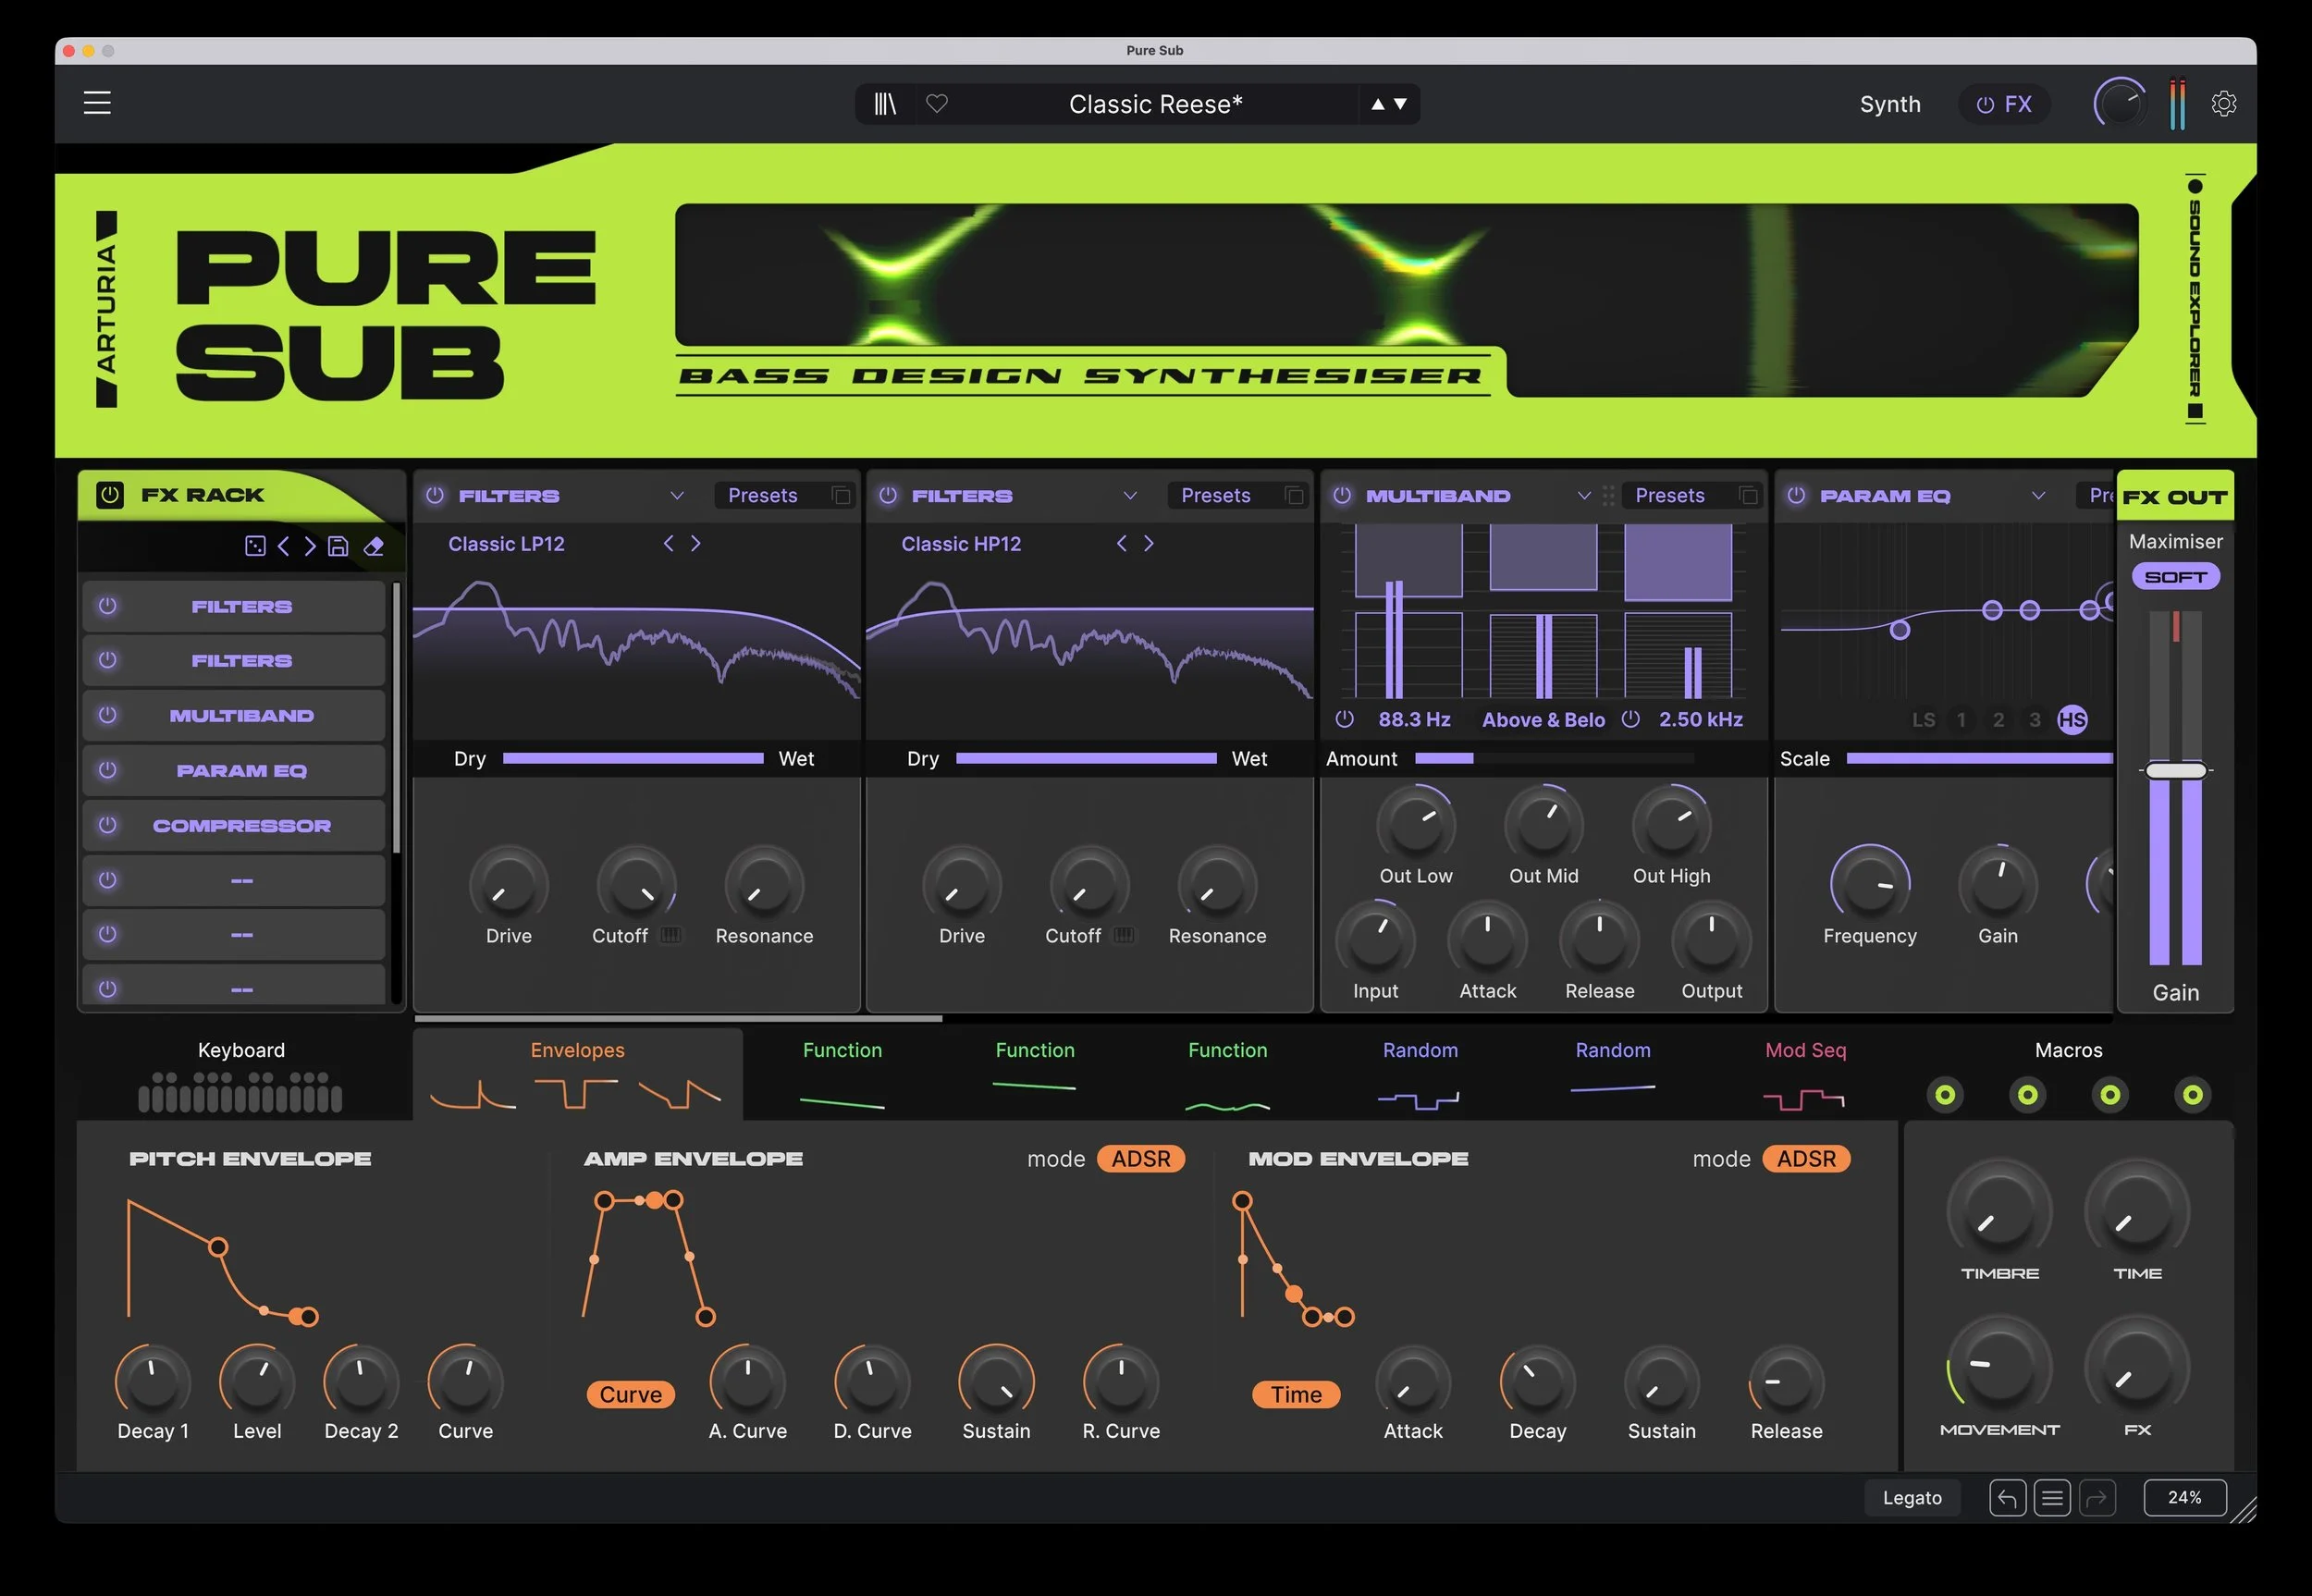Image resolution: width=2312 pixels, height=1596 pixels.
Task: Toggle power on the Multiband module header
Action: click(x=1342, y=495)
